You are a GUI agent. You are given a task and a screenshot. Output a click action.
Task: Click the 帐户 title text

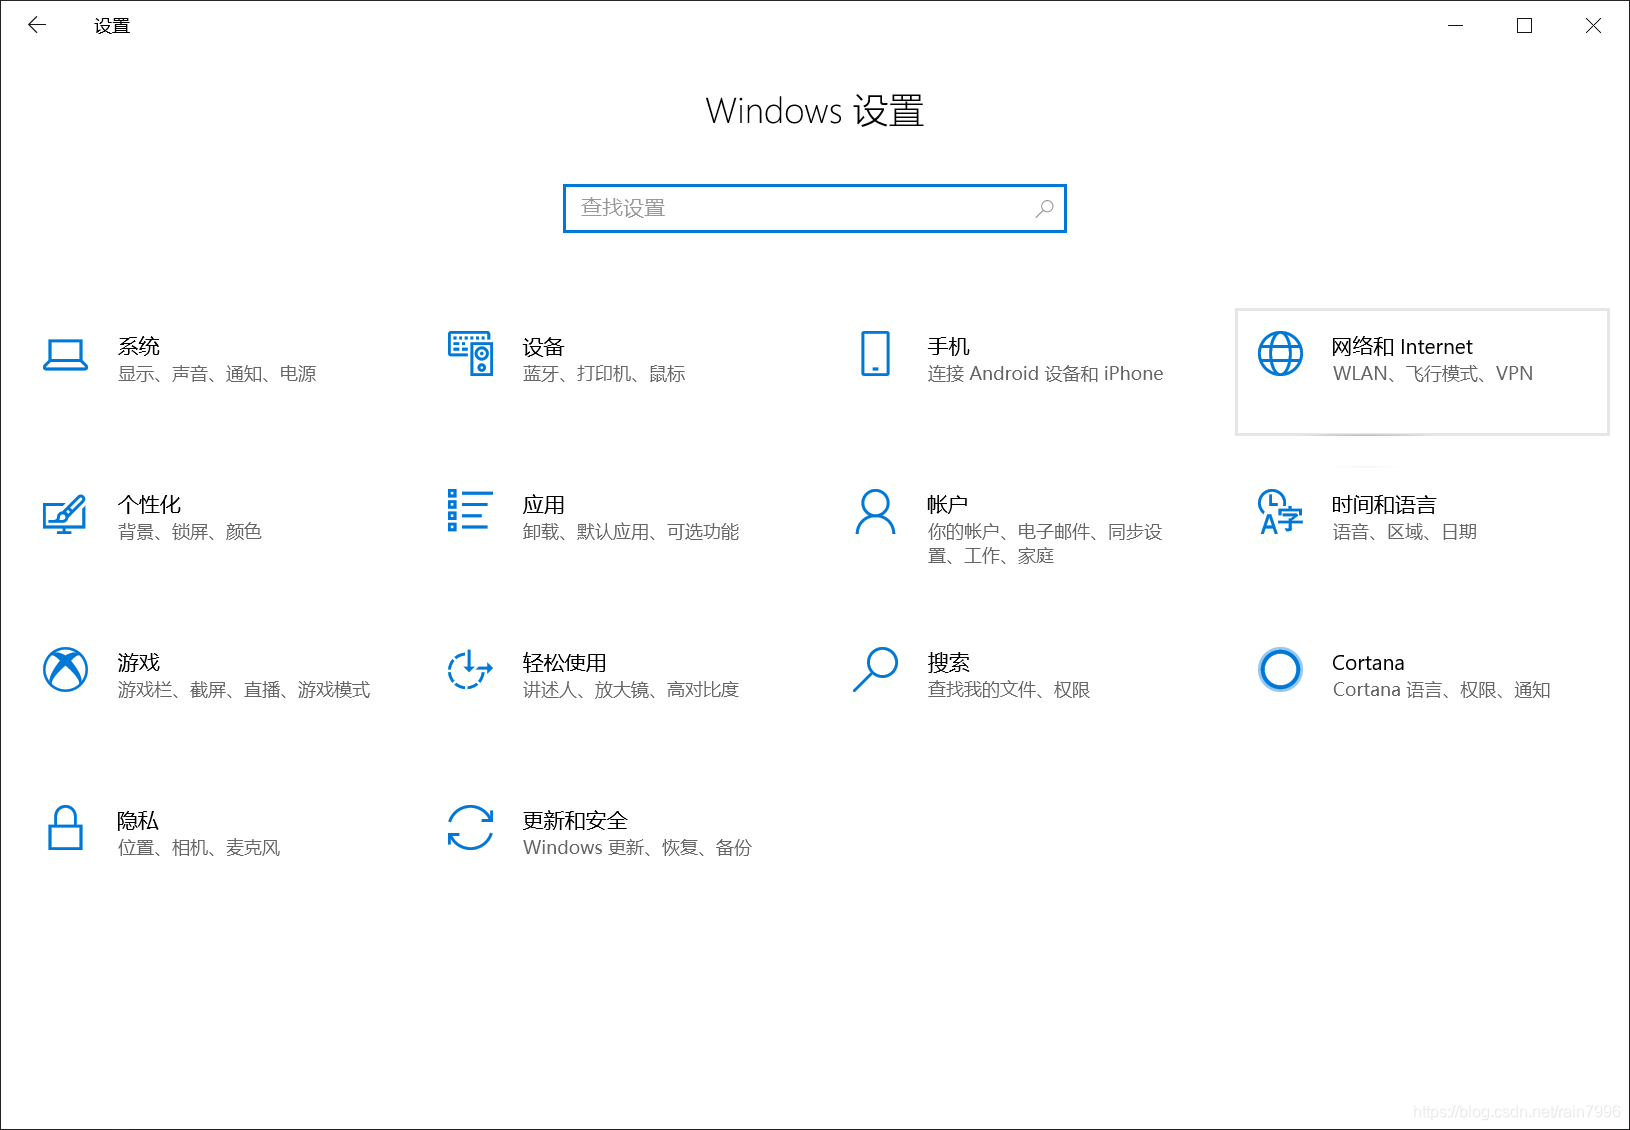pos(948,504)
